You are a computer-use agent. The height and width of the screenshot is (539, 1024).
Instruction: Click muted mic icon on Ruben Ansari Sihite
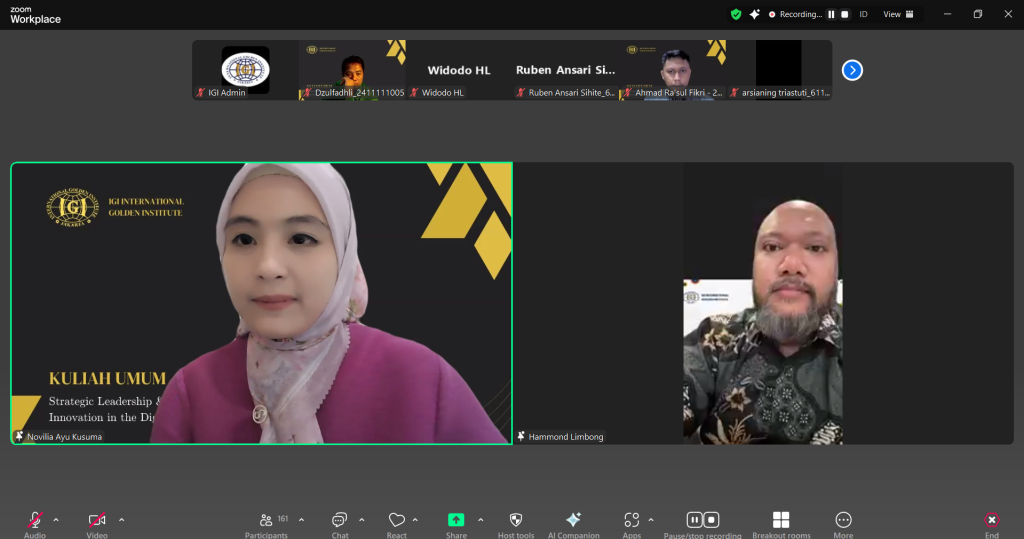[520, 93]
